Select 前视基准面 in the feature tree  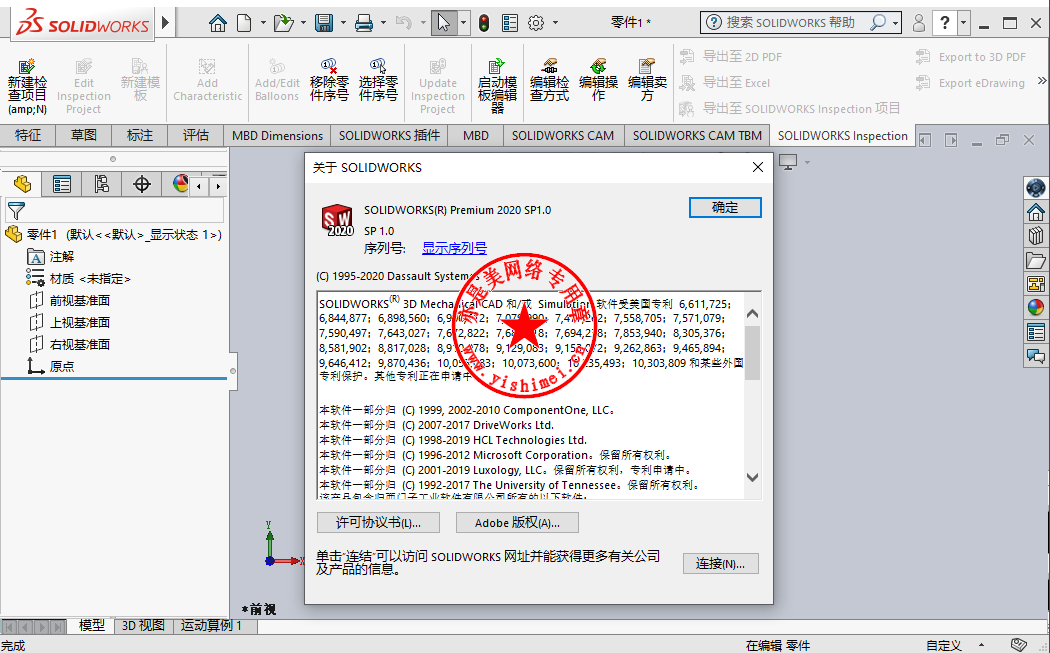(70, 301)
